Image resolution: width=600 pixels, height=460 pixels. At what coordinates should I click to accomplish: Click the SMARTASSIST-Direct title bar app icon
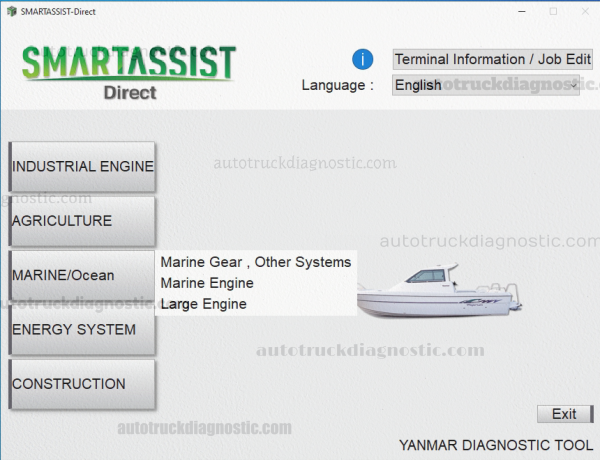(10, 10)
